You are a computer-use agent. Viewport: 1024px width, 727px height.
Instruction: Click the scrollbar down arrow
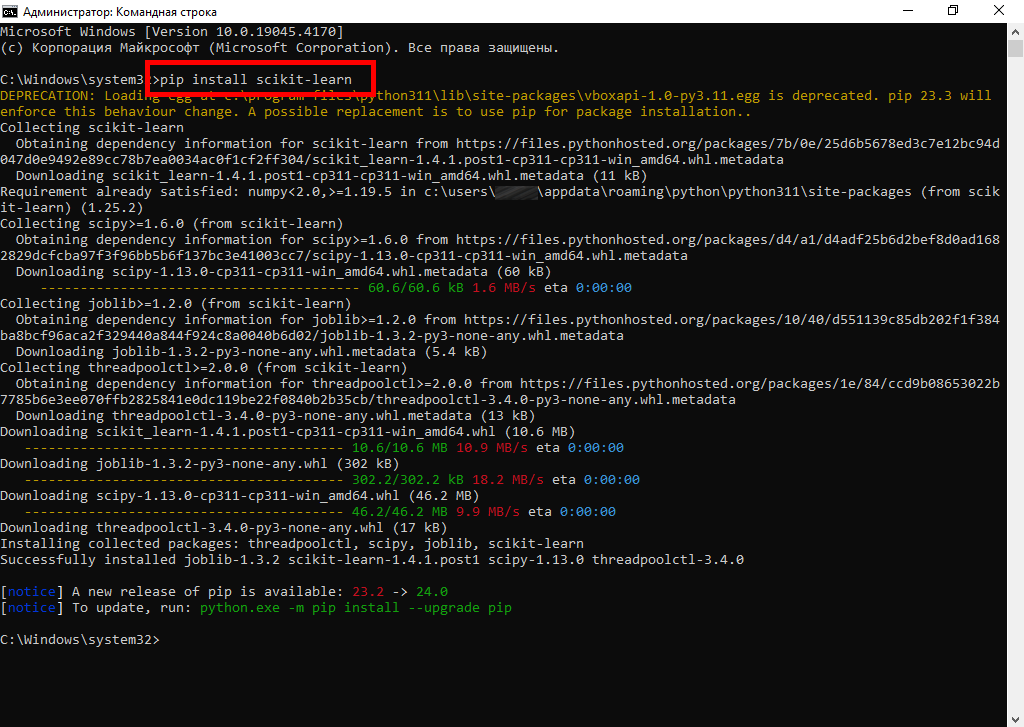[x=1015, y=719]
